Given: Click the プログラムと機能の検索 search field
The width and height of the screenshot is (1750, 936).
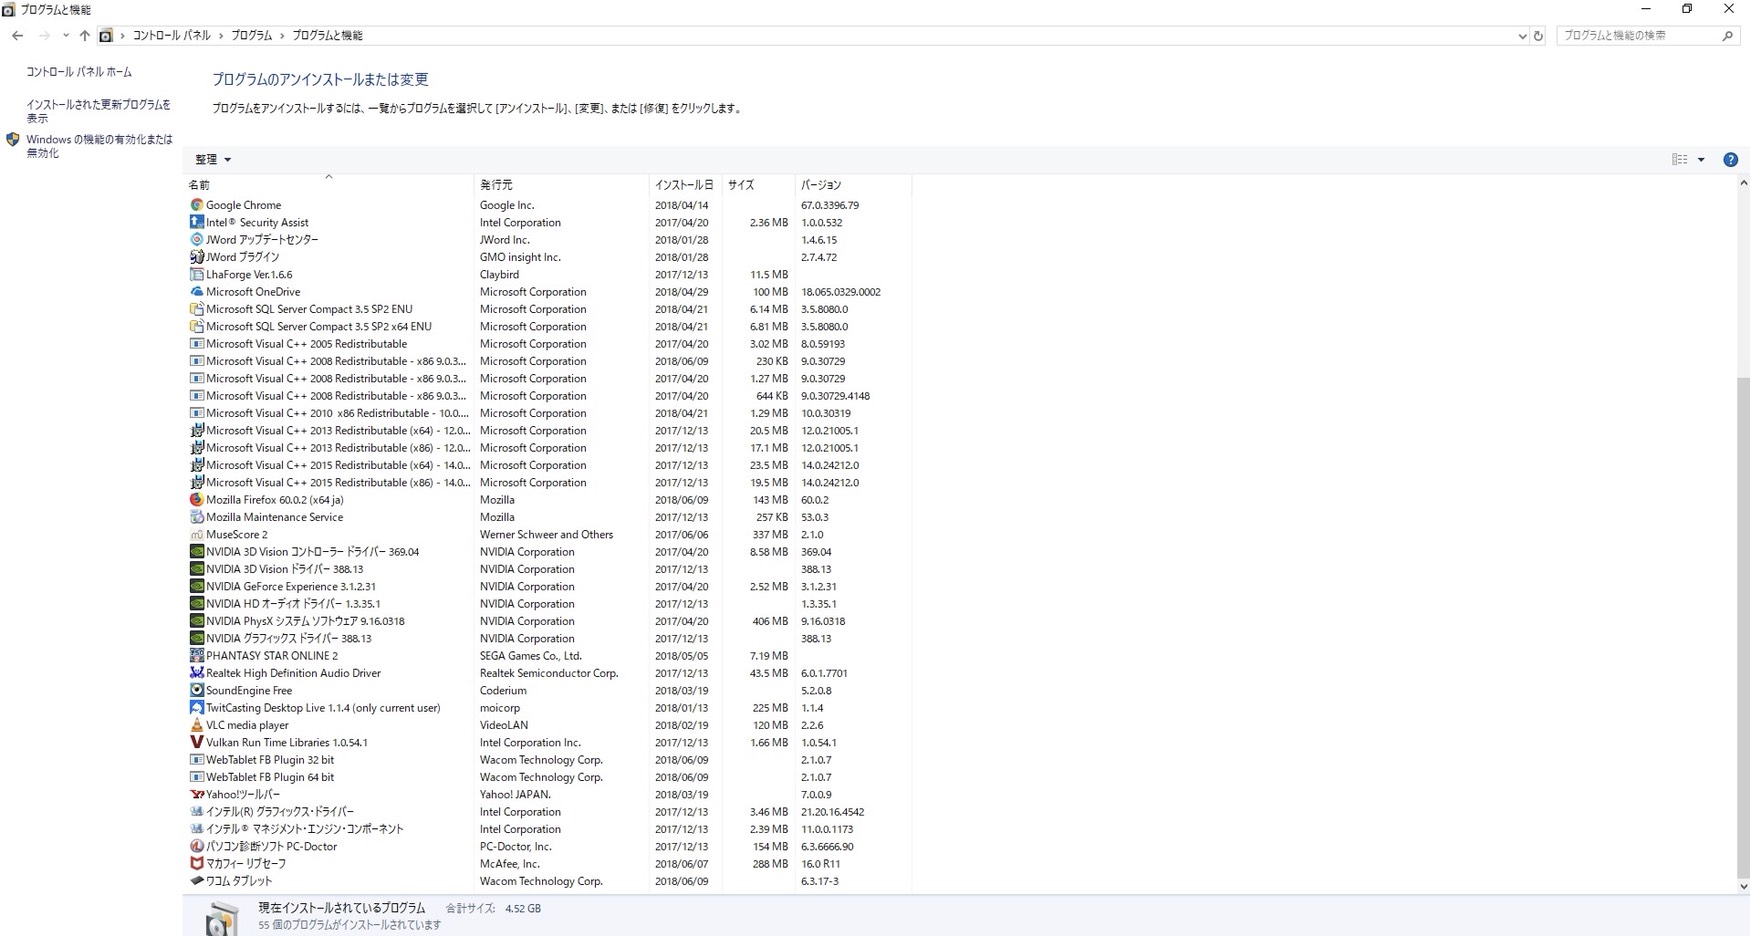Looking at the screenshot, I should click(1647, 36).
